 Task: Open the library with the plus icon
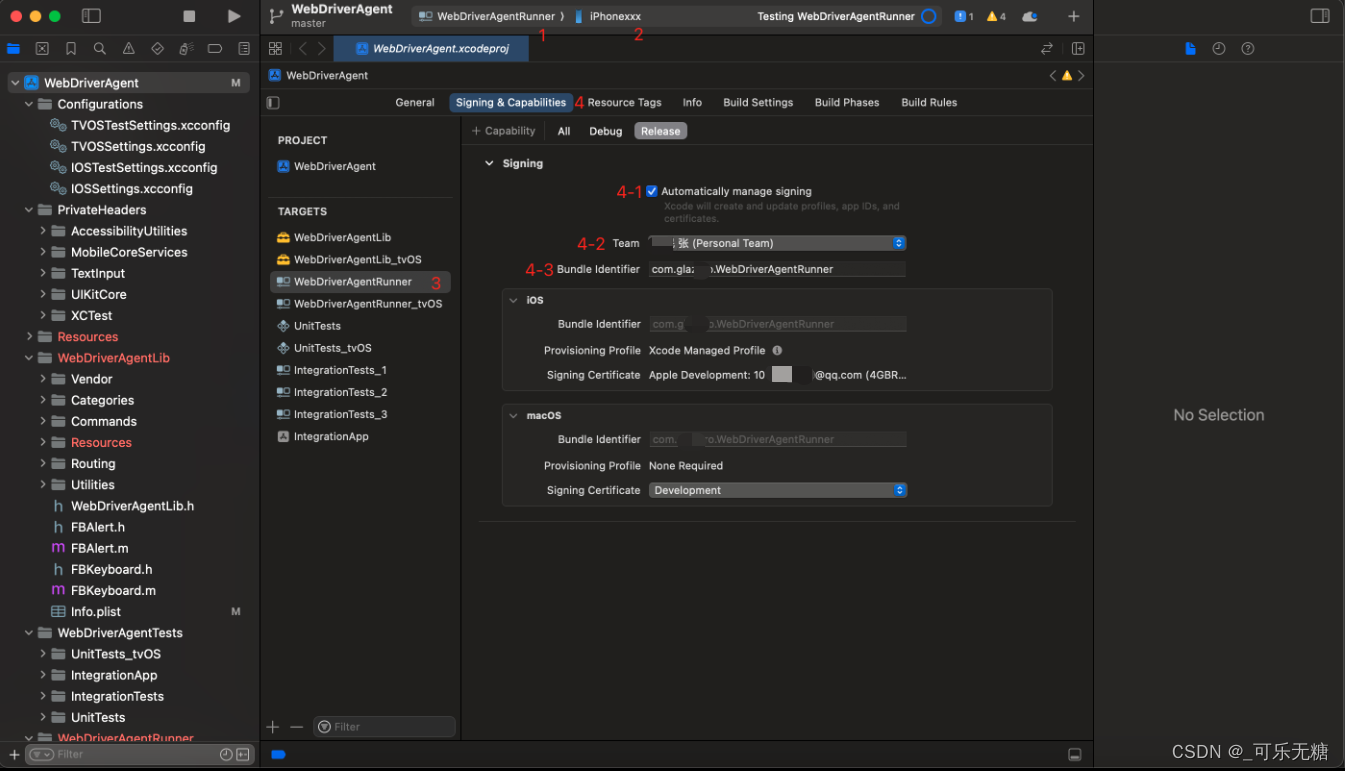1073,16
